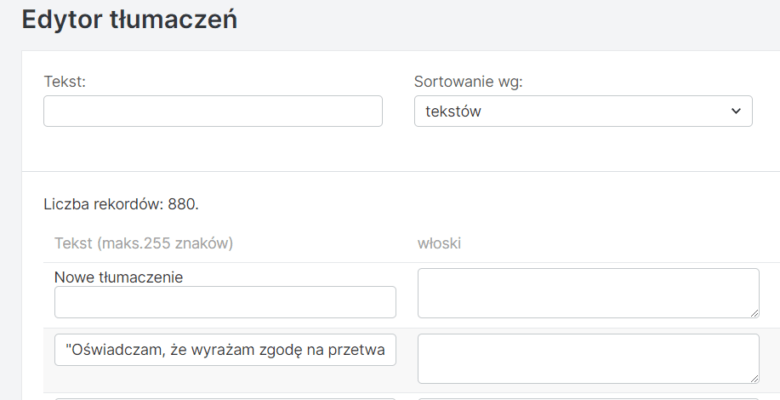780x400 pixels.
Task: Click the Nowe tłumaczenie text input
Action: click(225, 302)
